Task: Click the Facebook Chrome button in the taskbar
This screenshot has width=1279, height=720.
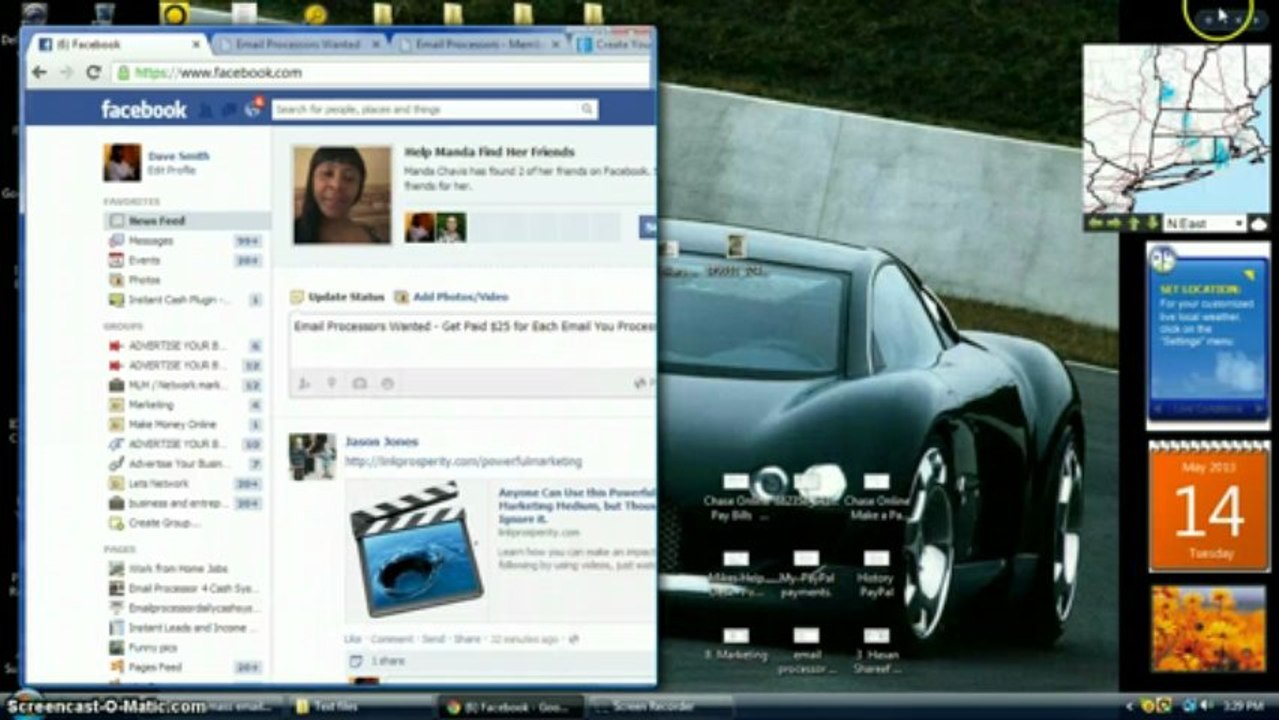Action: 510,706
